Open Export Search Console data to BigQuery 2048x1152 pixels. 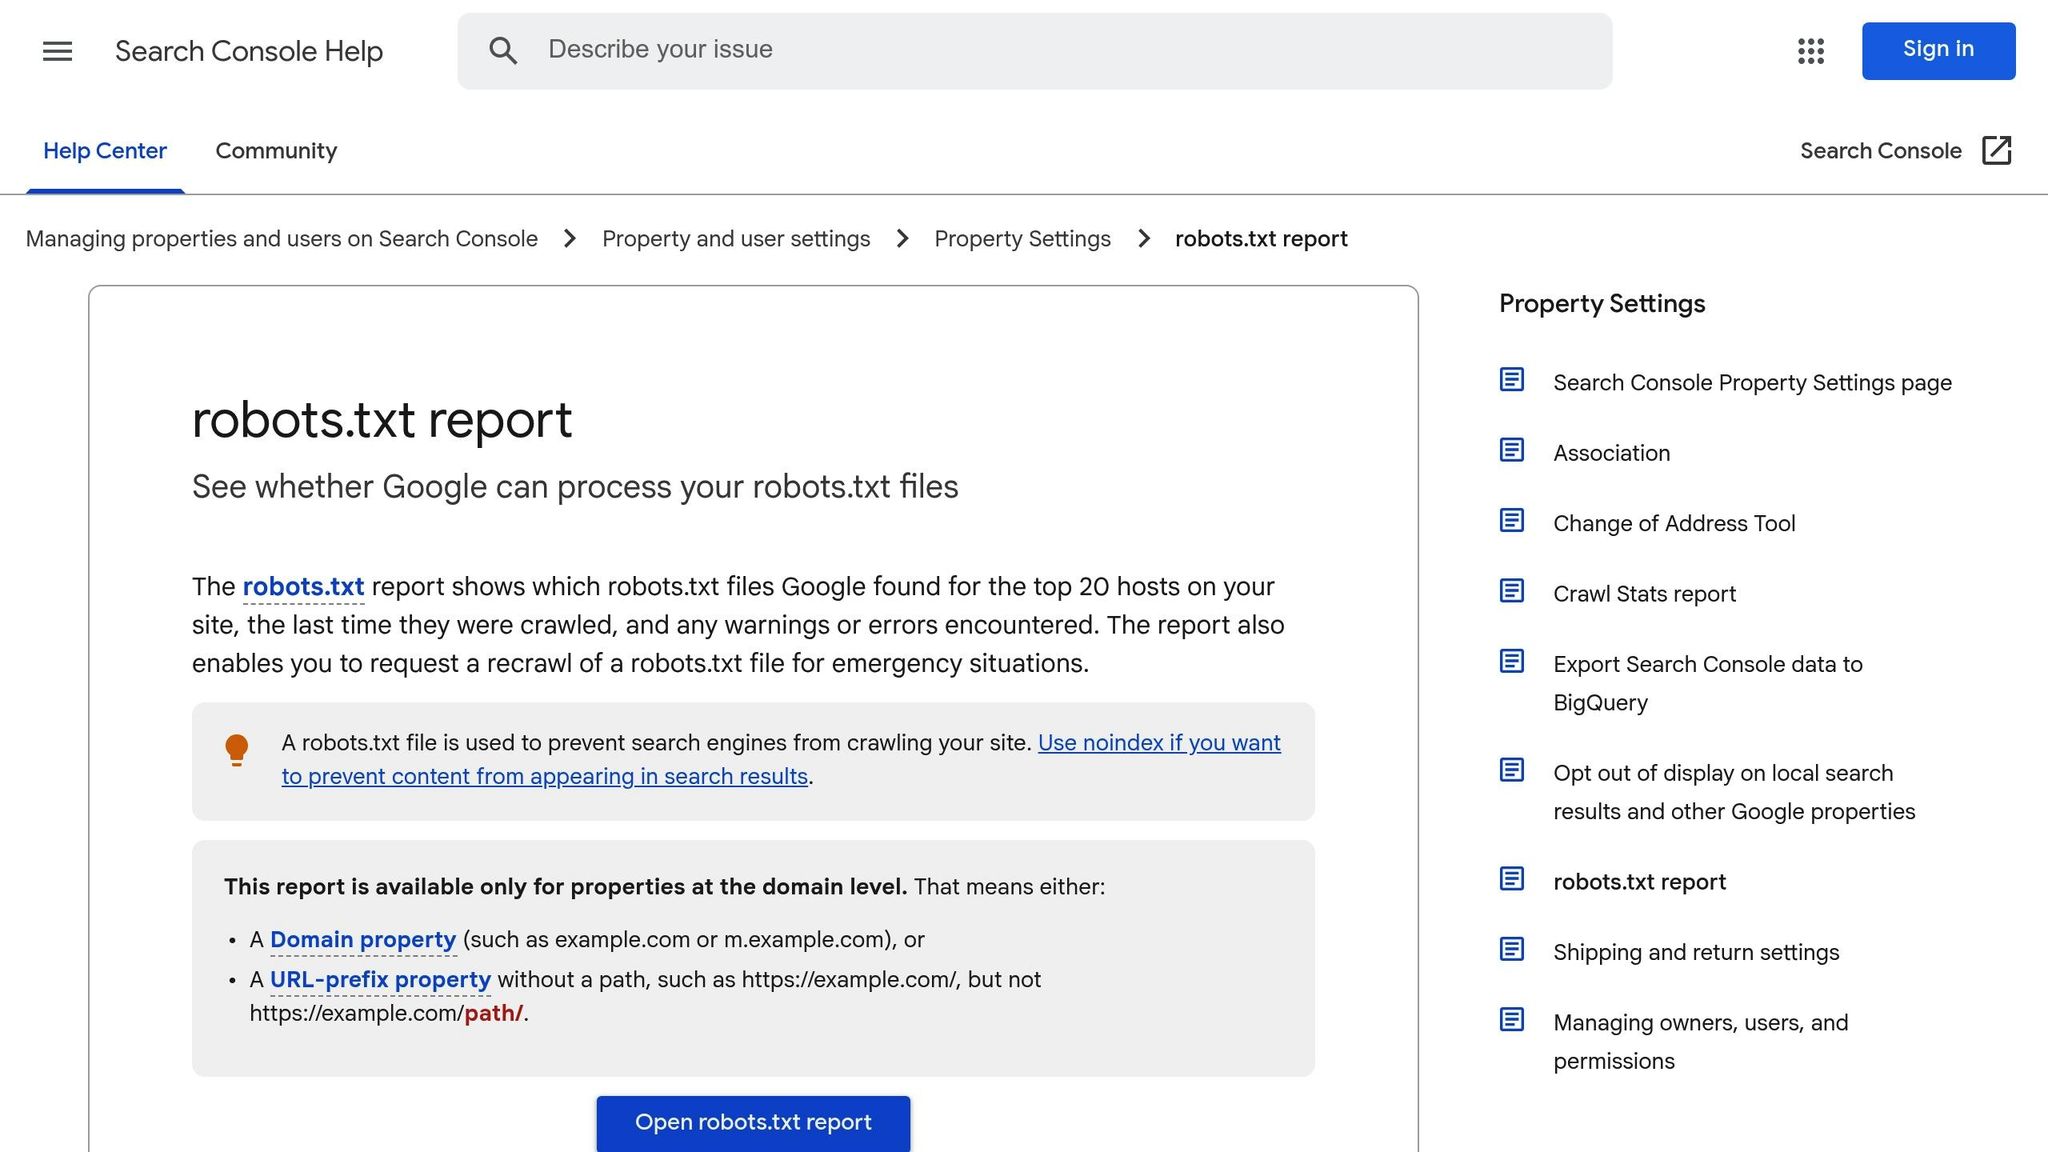(x=1708, y=683)
